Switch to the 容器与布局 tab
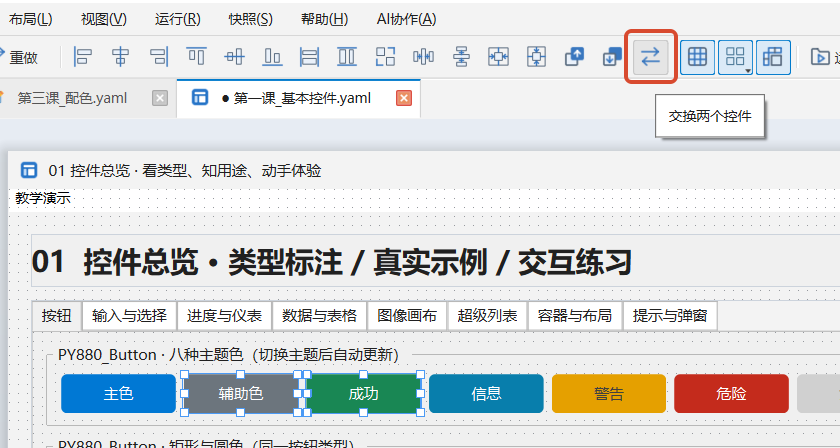The image size is (840, 448). pyautogui.click(x=575, y=316)
